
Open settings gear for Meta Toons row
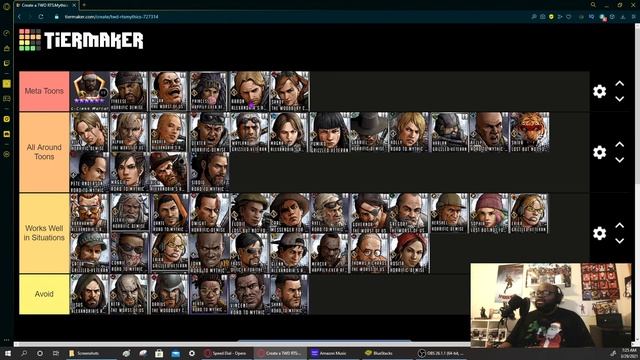599,91
